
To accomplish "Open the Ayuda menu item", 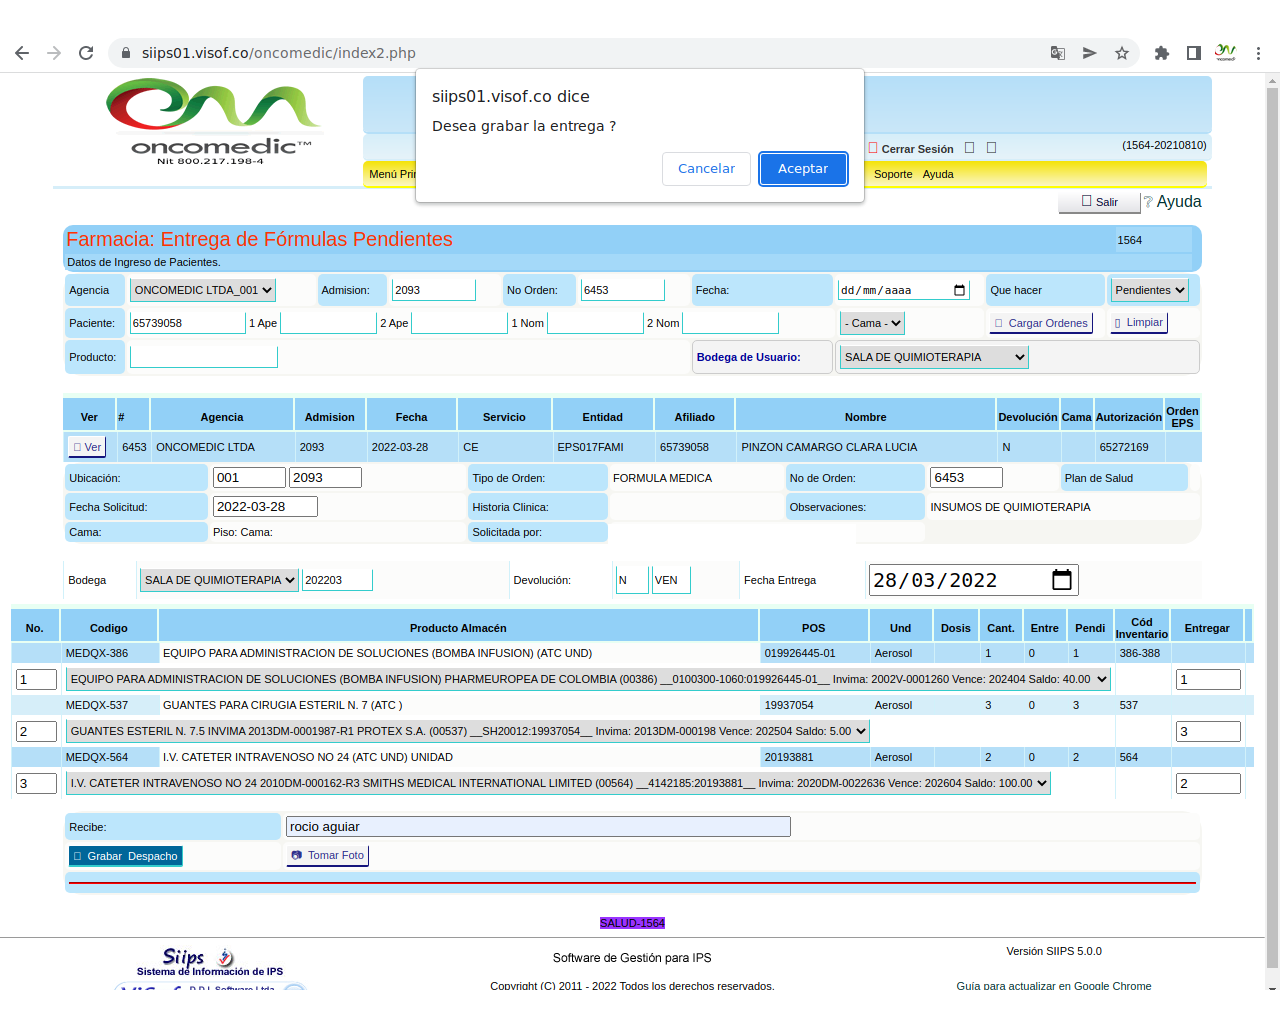I will tap(938, 174).
